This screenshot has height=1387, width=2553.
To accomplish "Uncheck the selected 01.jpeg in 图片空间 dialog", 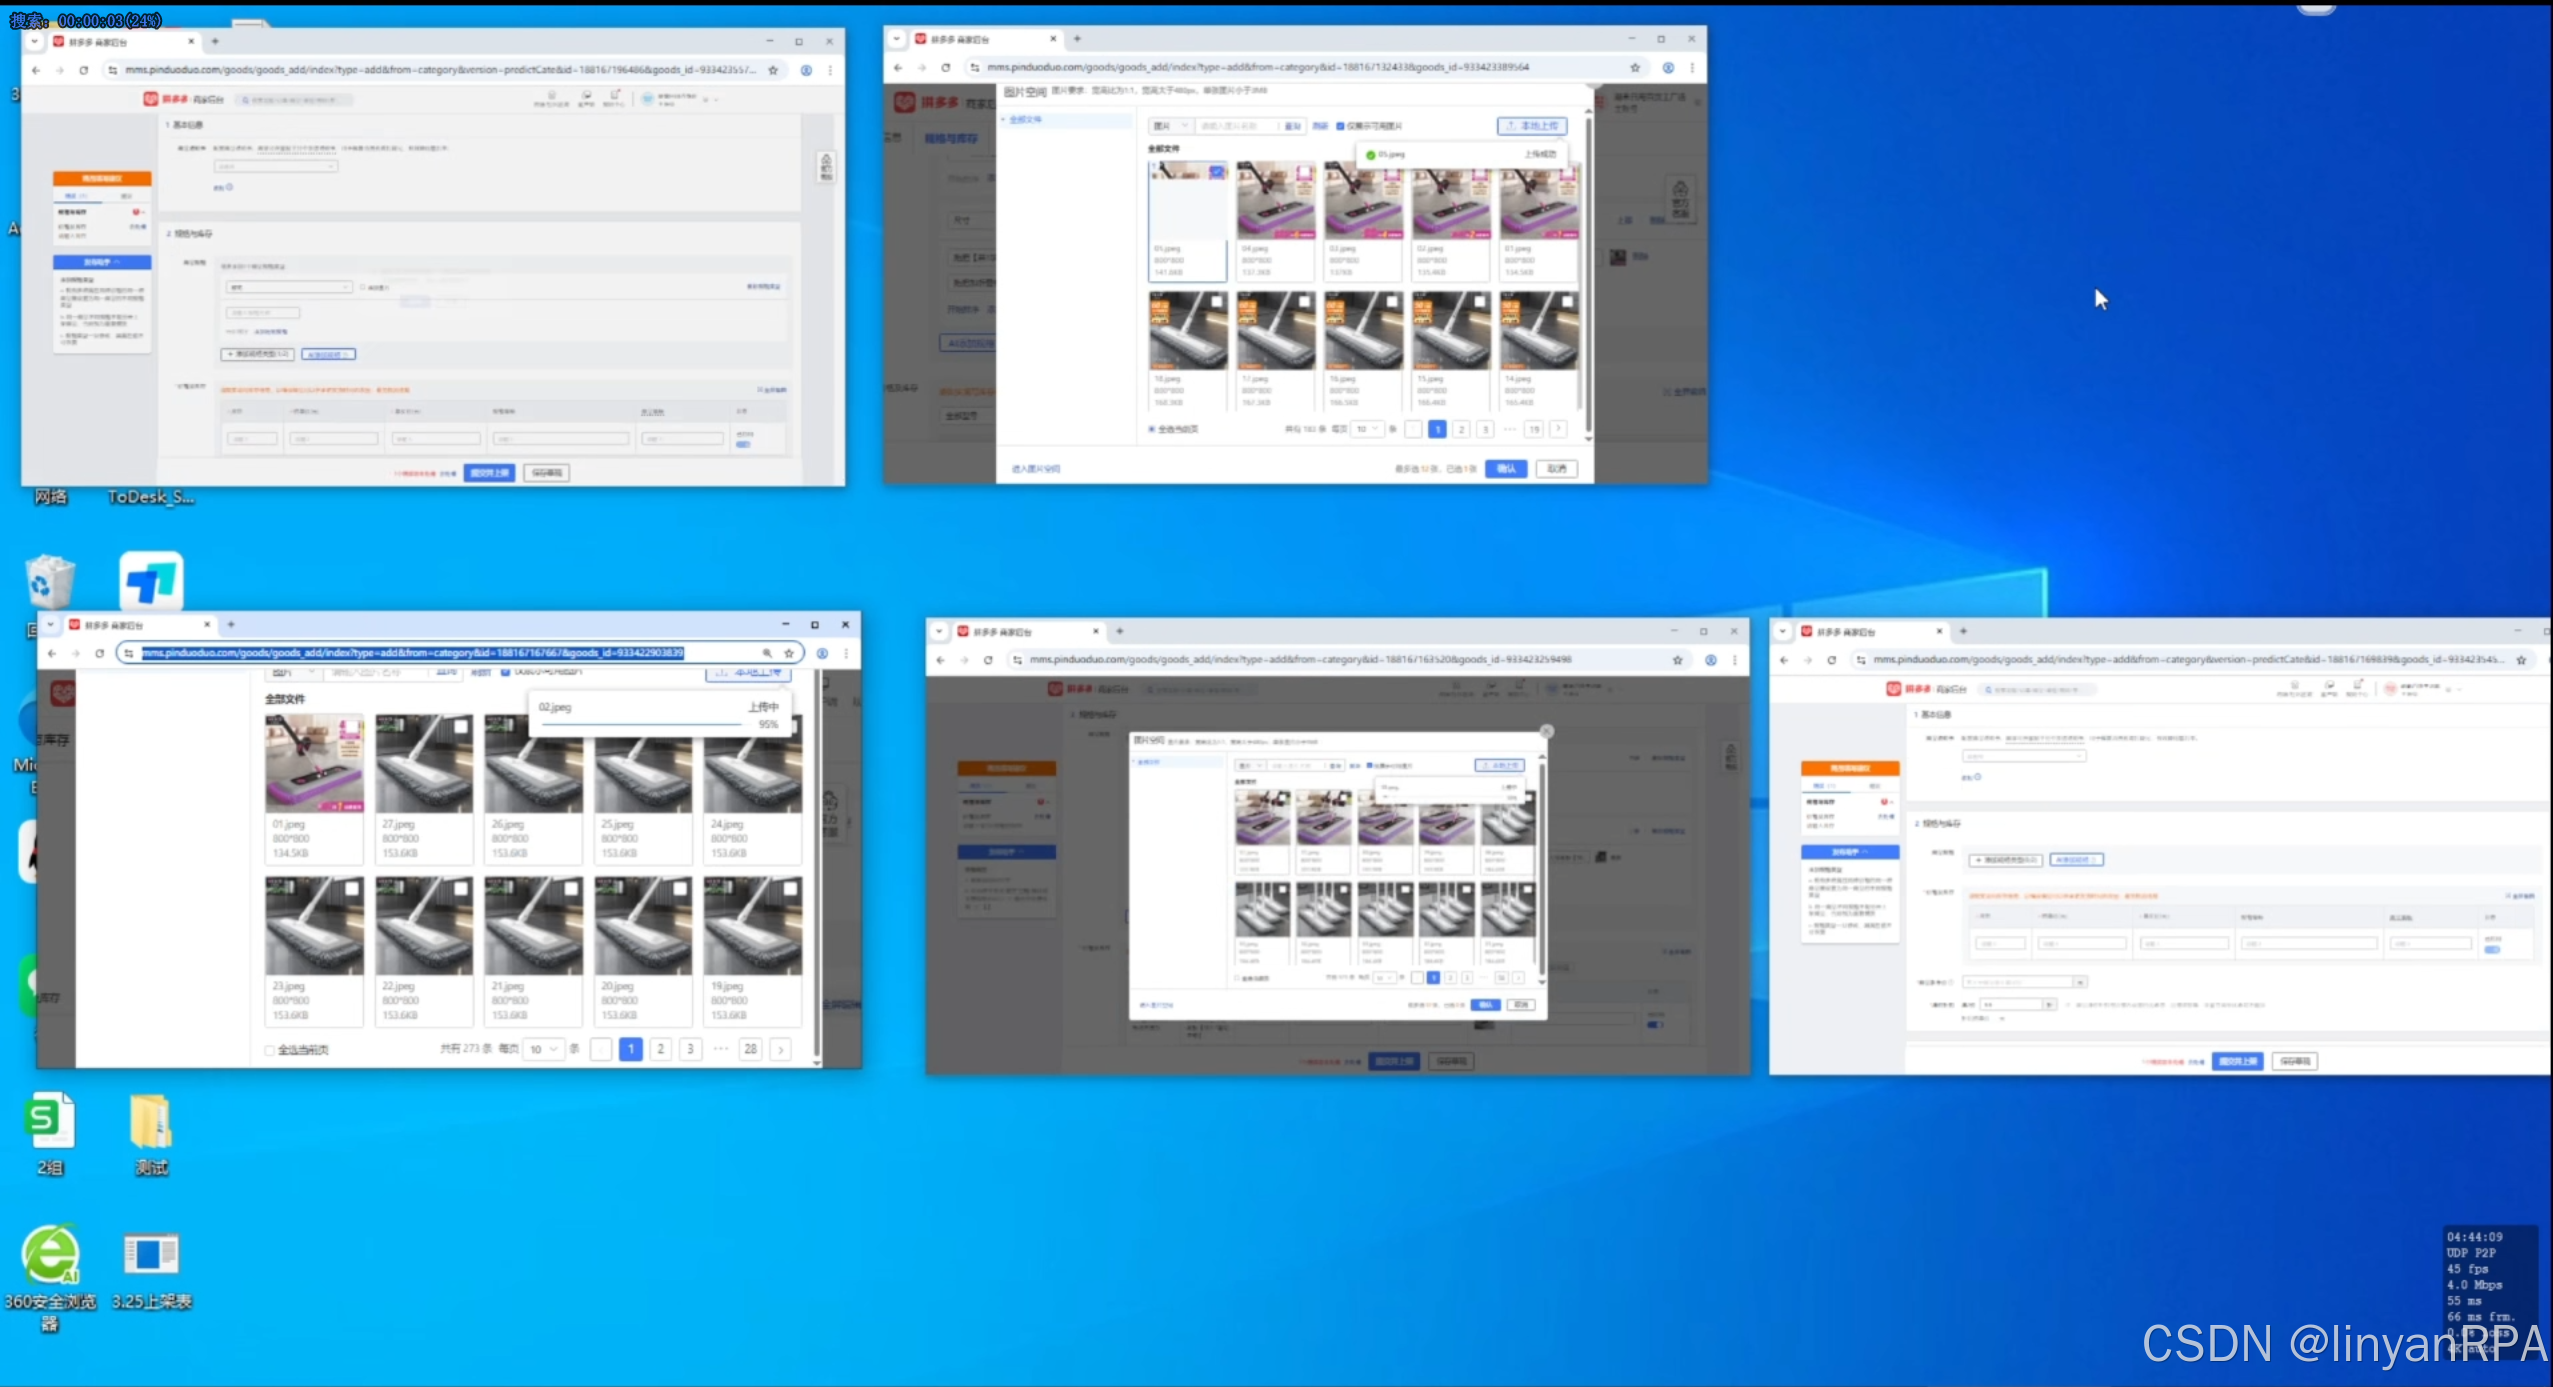I will (1216, 172).
